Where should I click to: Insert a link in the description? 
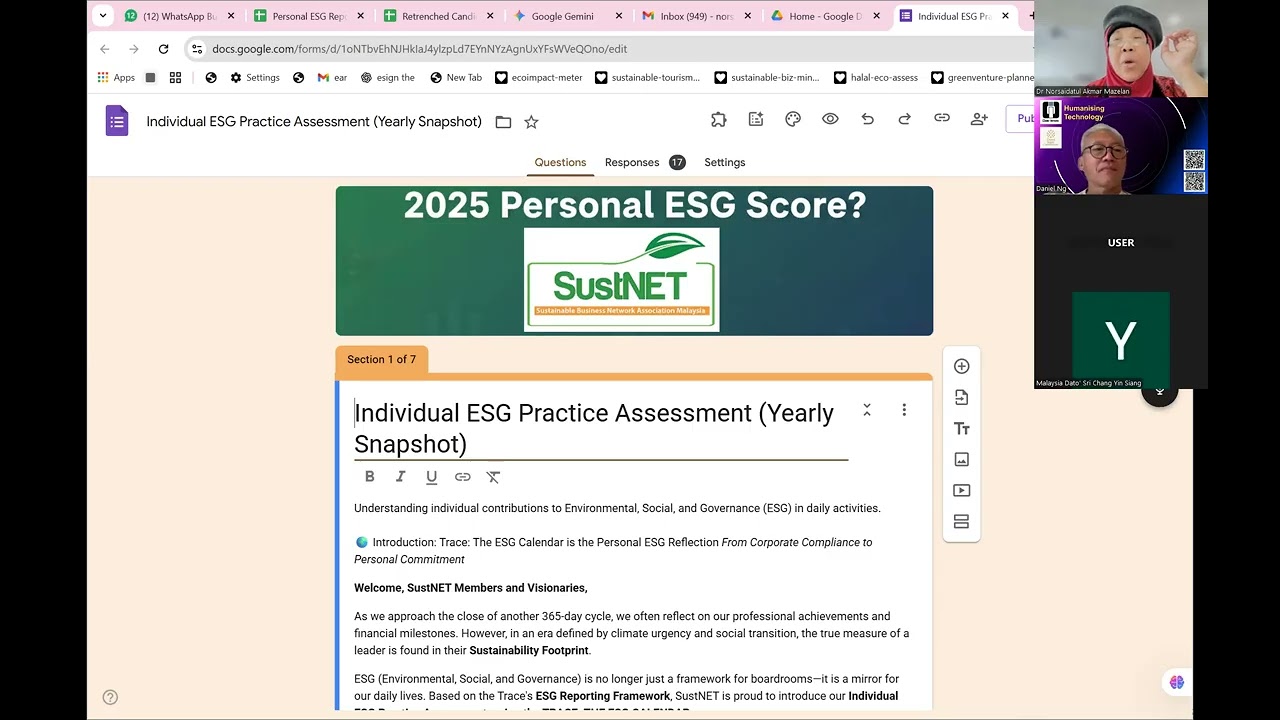pyautogui.click(x=462, y=477)
